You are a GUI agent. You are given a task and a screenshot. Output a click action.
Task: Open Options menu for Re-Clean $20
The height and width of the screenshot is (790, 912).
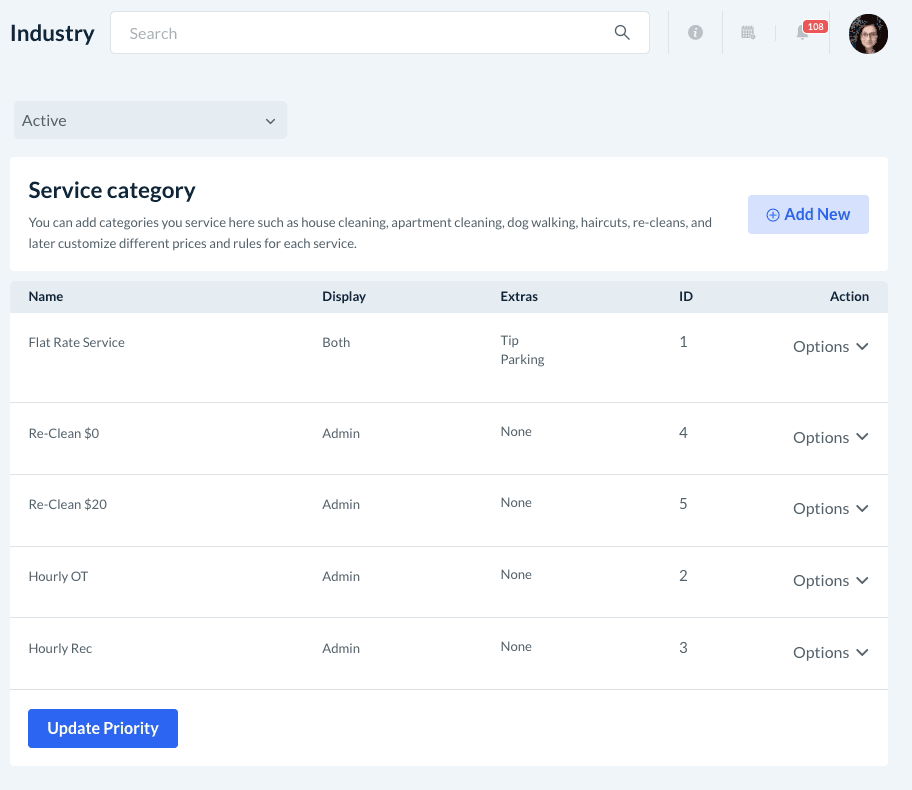point(830,509)
